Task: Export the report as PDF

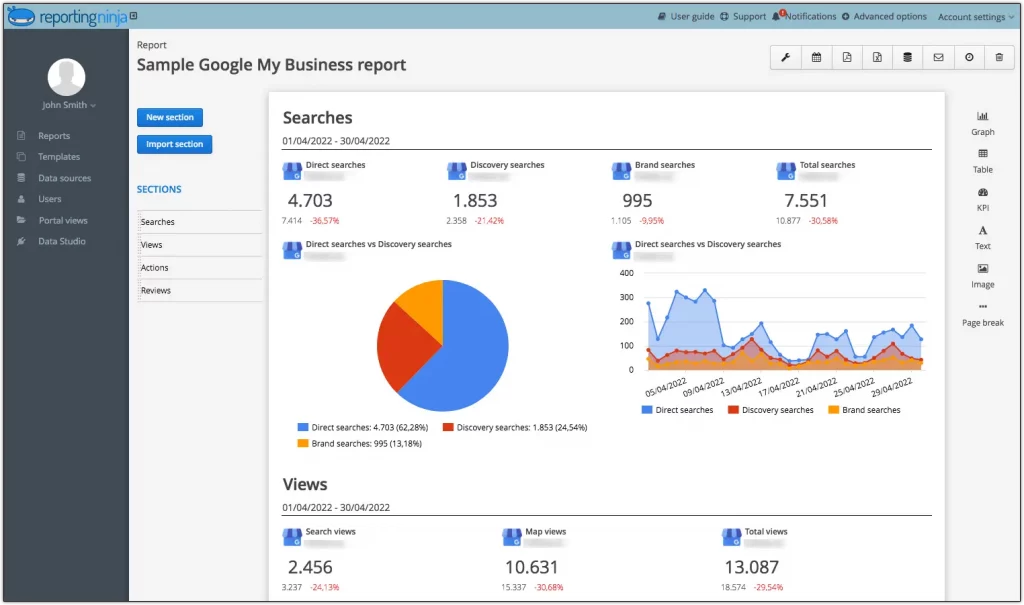Action: (x=847, y=57)
